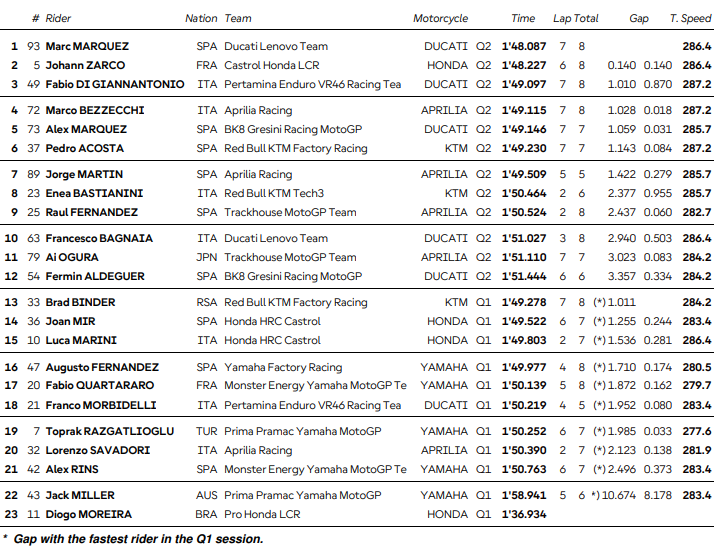Image resolution: width=724 pixels, height=547 pixels.
Task: Click the Castrol Honda LCR team name
Action: (x=272, y=65)
